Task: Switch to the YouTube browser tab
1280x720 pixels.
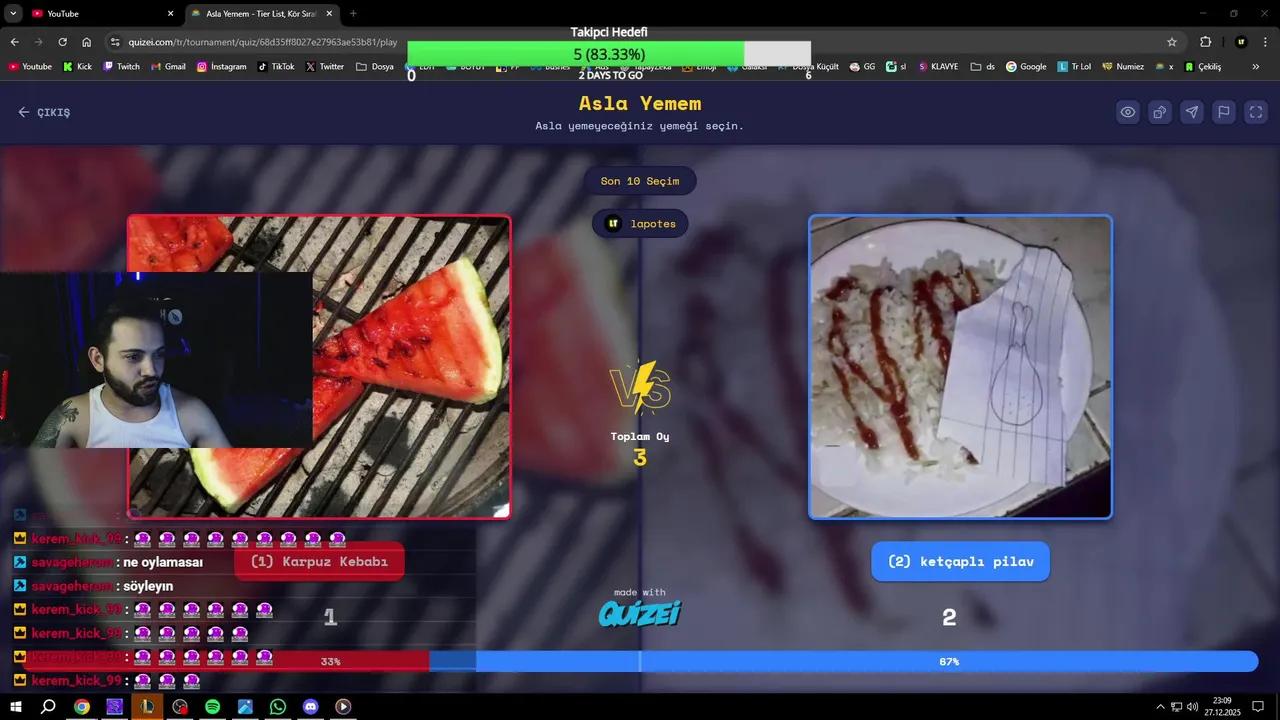Action: point(100,13)
